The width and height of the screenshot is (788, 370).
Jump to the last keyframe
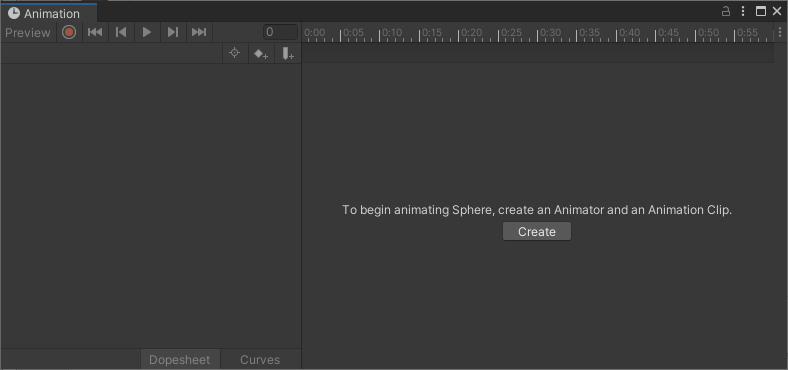(x=199, y=33)
